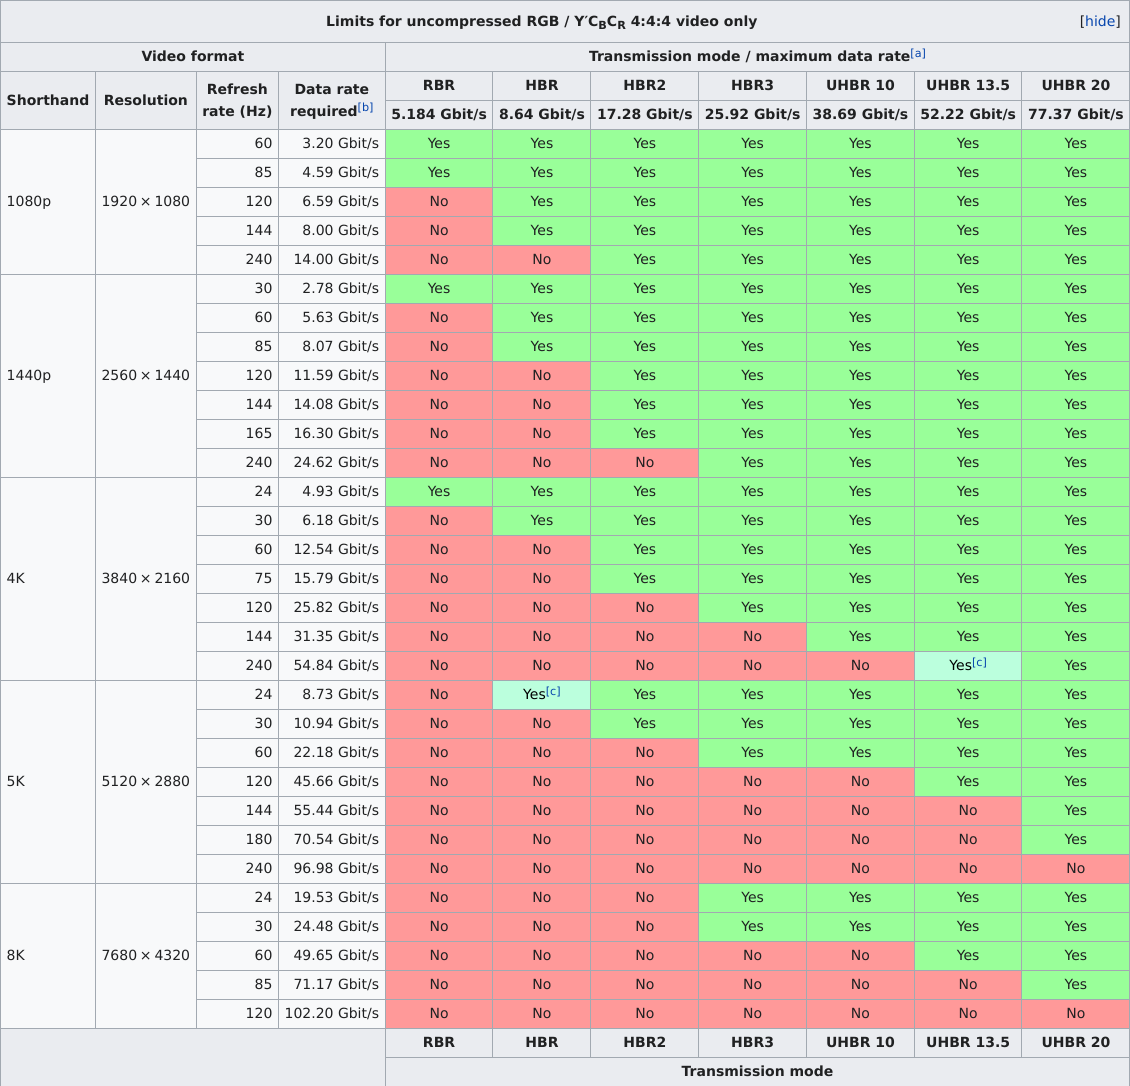The width and height of the screenshot is (1130, 1086).
Task: Select the Video format header cell
Action: click(x=192, y=56)
